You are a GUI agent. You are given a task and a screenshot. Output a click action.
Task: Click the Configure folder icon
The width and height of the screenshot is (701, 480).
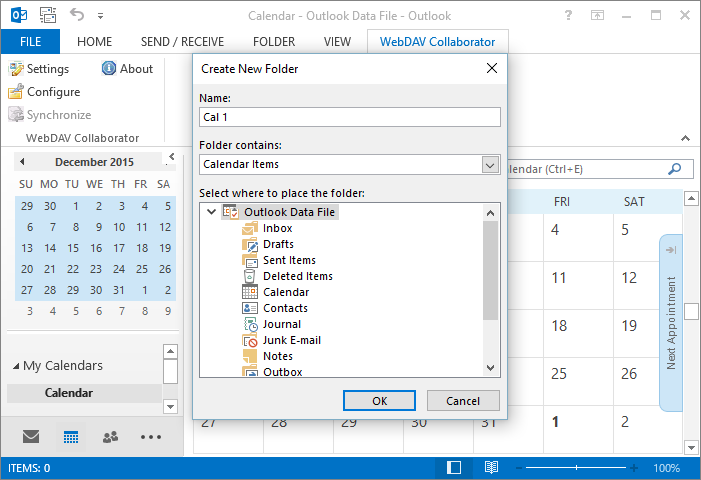click(x=16, y=92)
